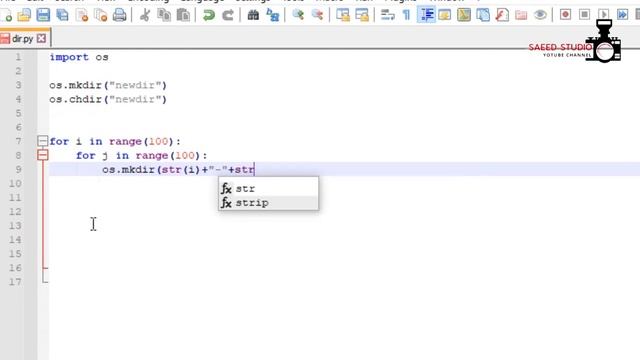Create a new file from the toolbar
The height and width of the screenshot is (360, 640).
[x=6, y=15]
